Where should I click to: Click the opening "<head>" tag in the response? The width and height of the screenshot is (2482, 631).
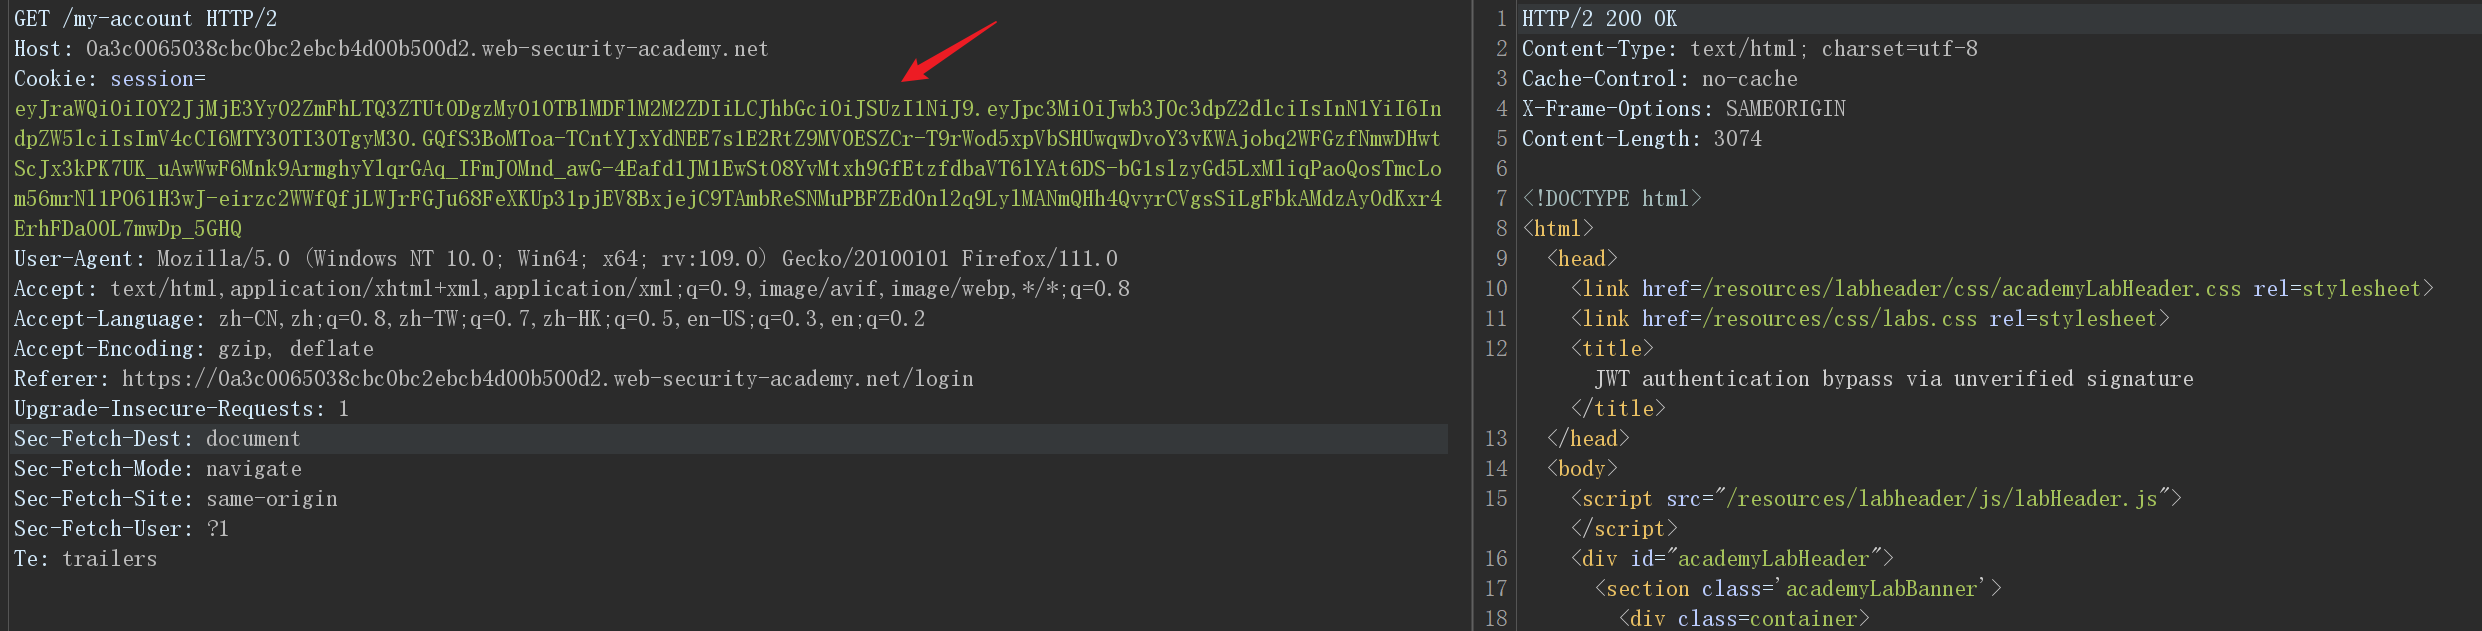[x=1582, y=258]
